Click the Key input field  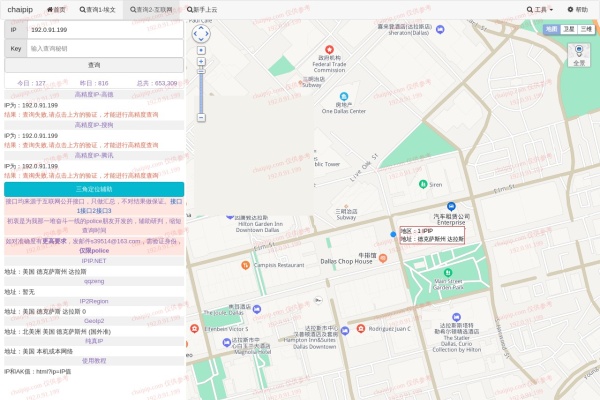coord(105,48)
